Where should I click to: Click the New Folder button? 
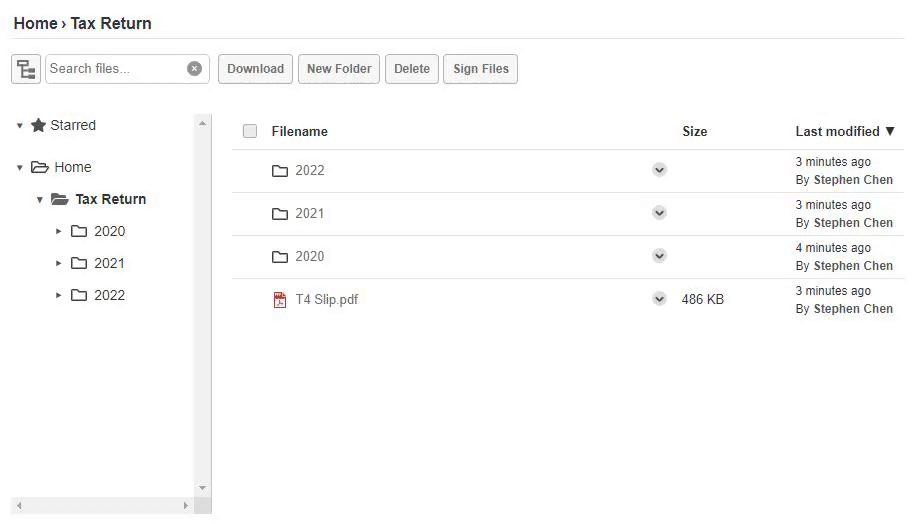pos(339,69)
